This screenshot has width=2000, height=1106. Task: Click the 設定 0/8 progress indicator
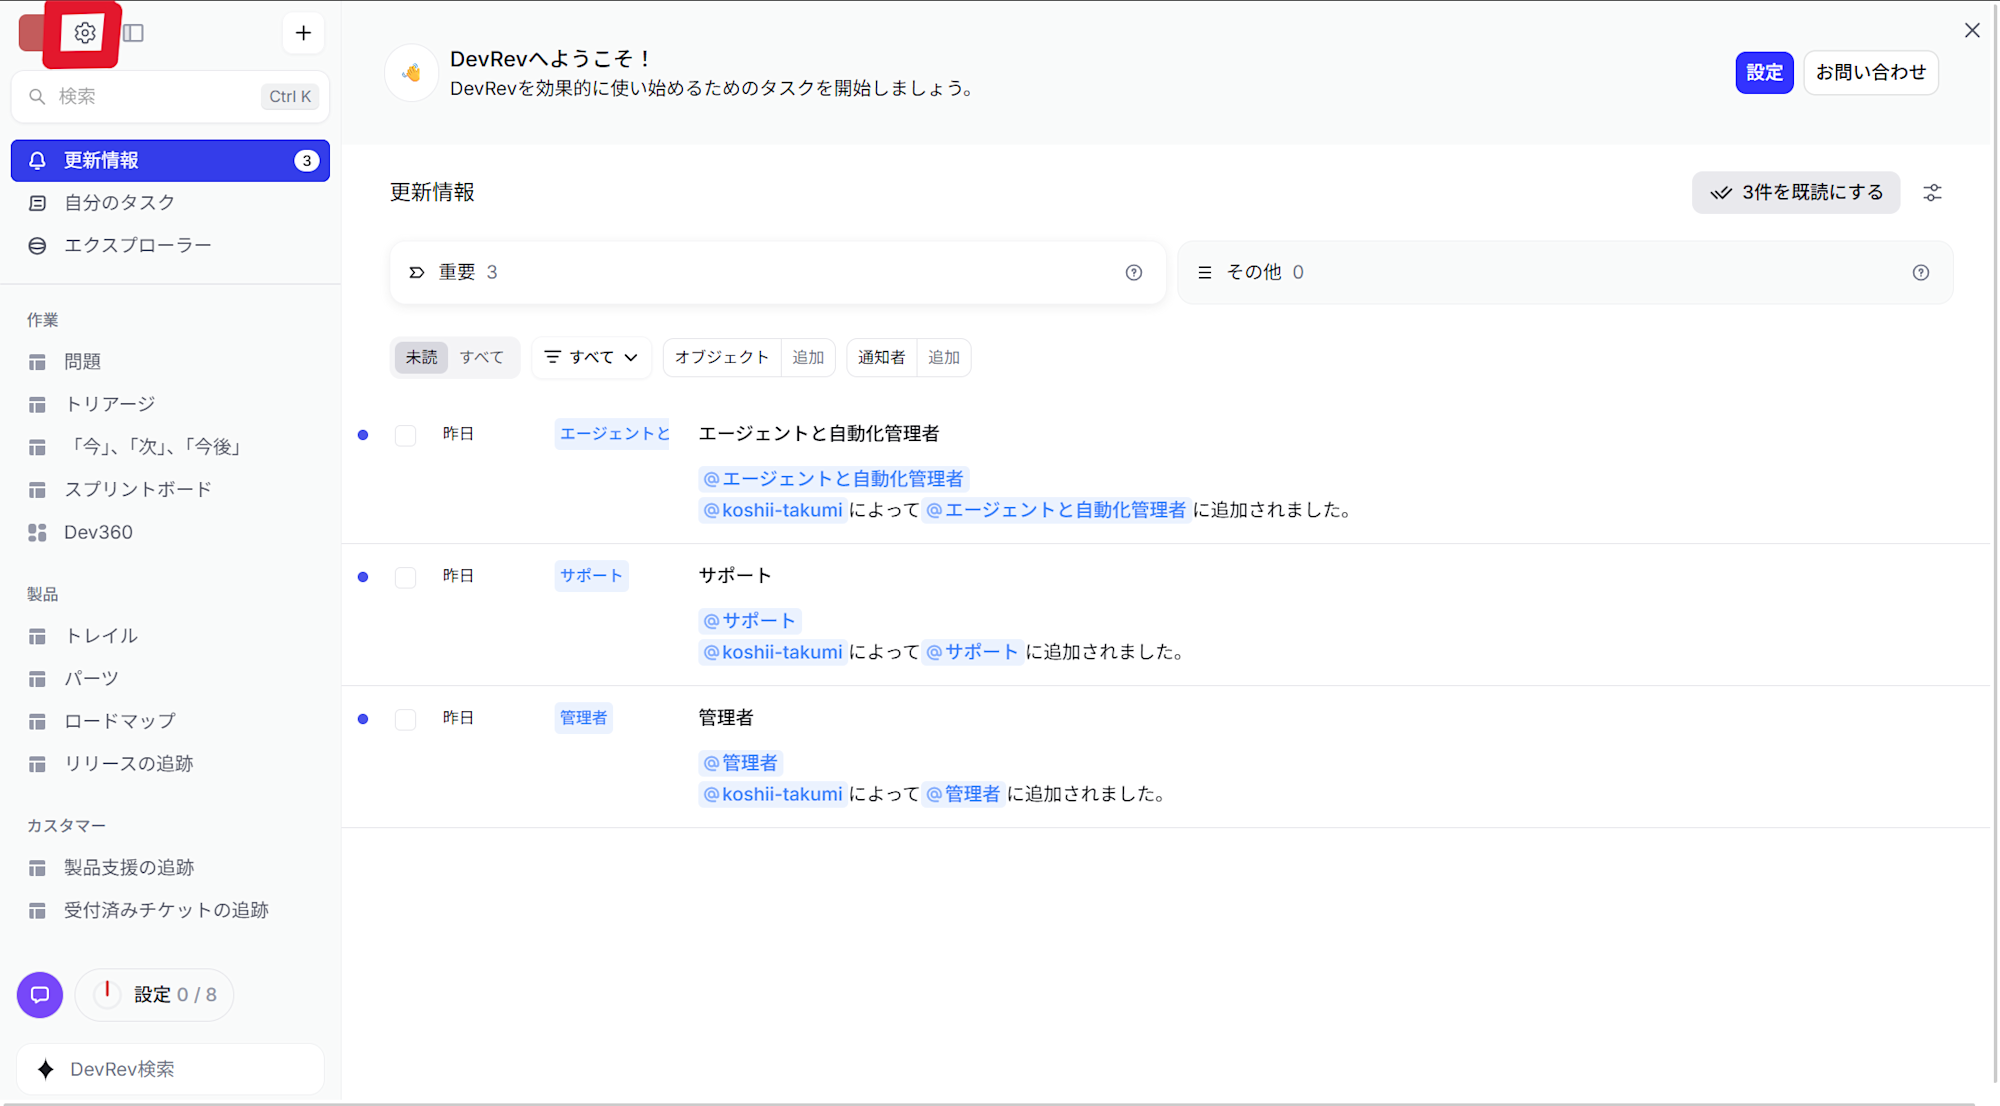pos(154,994)
